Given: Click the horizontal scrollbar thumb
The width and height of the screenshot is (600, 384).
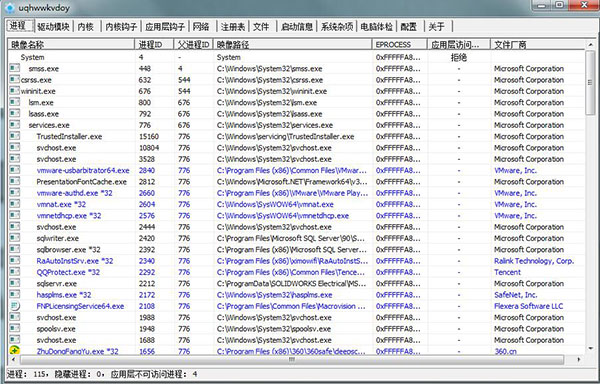Looking at the screenshot, I should pos(292,360).
